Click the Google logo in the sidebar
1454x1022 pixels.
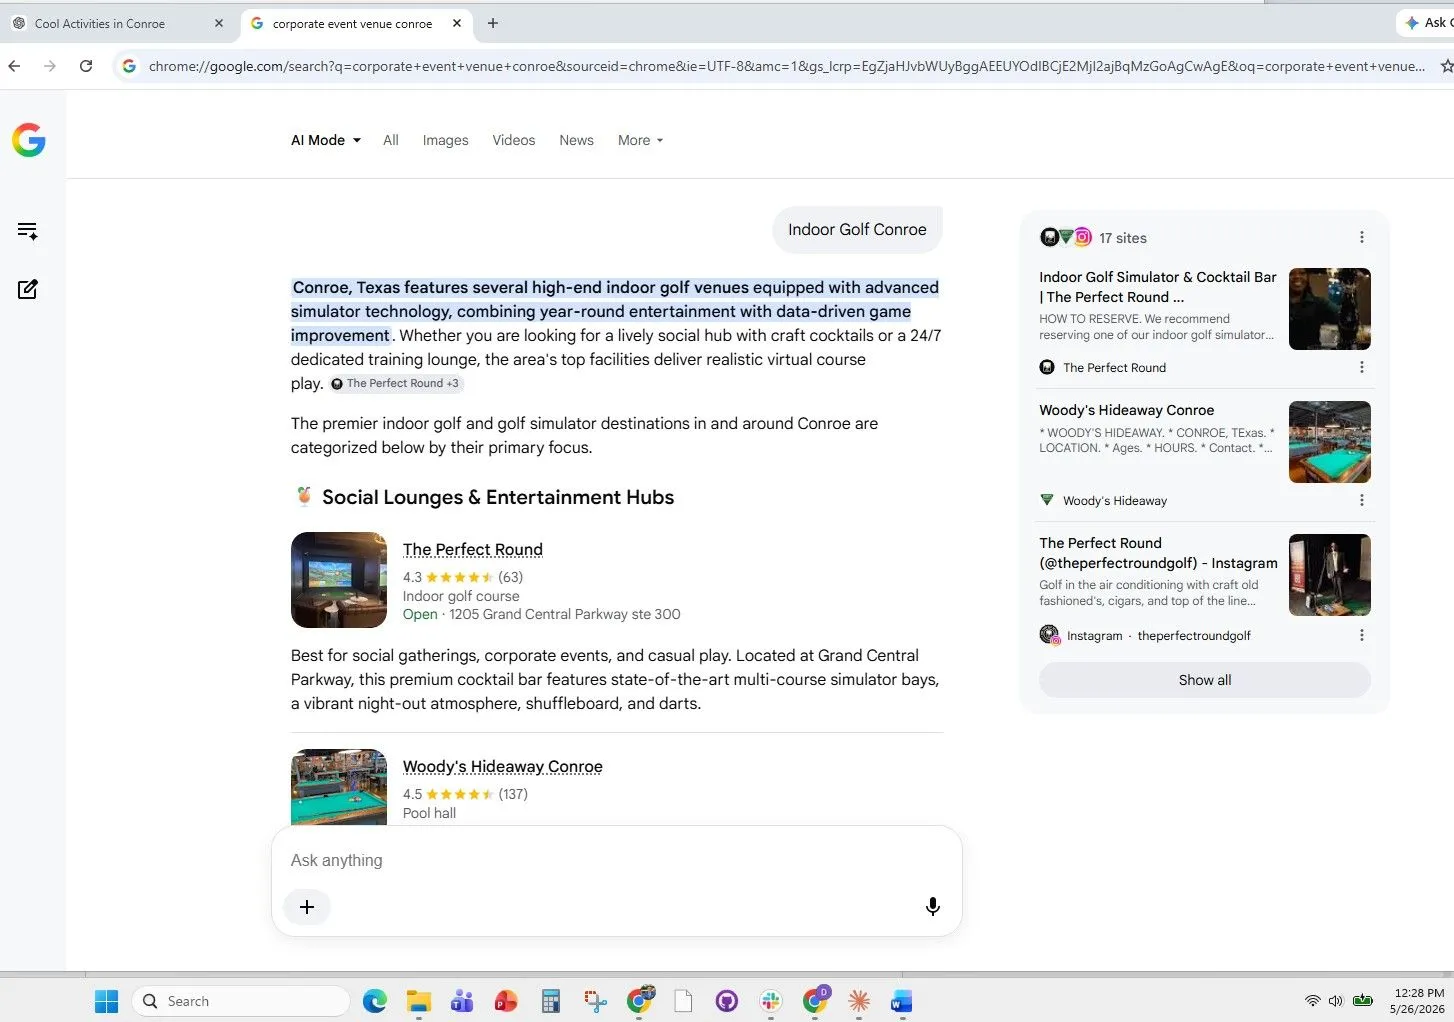pos(29,140)
